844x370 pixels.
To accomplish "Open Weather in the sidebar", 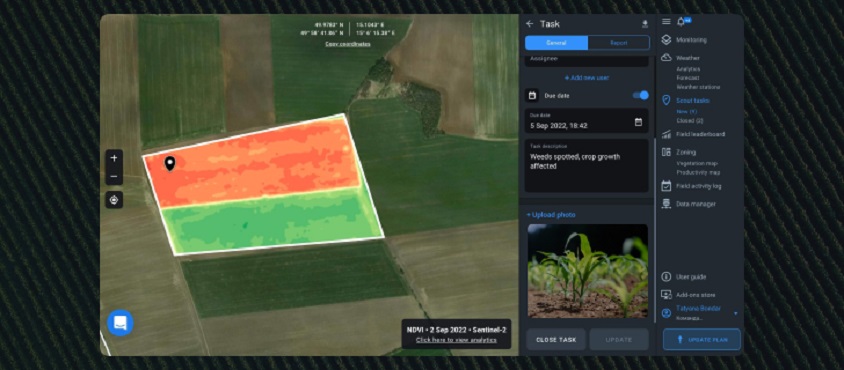I will pos(688,58).
